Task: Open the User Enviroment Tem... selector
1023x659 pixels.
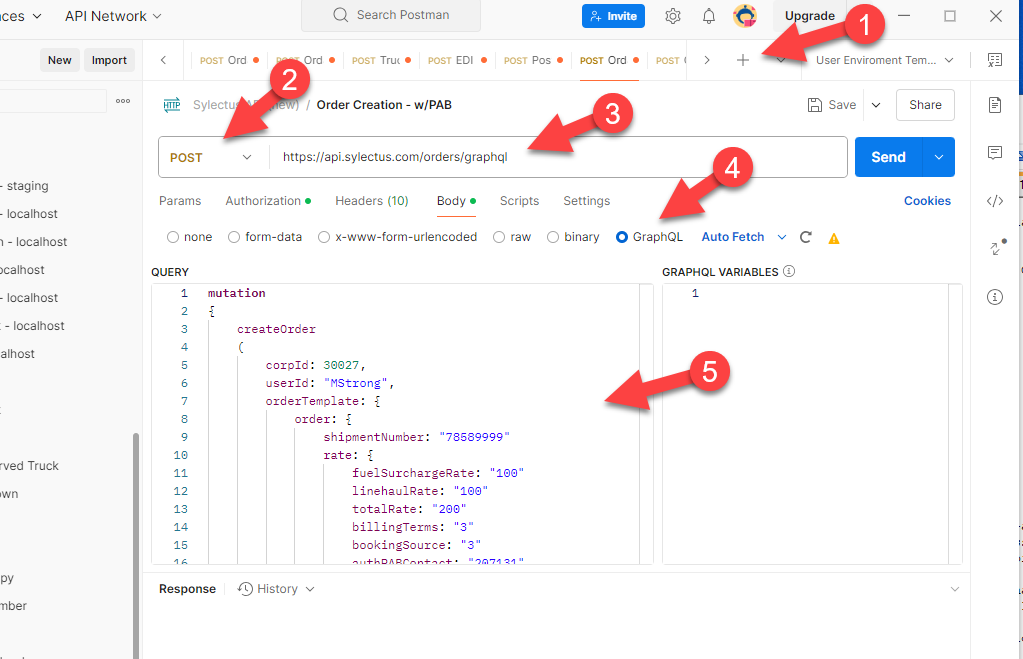Action: coord(884,60)
